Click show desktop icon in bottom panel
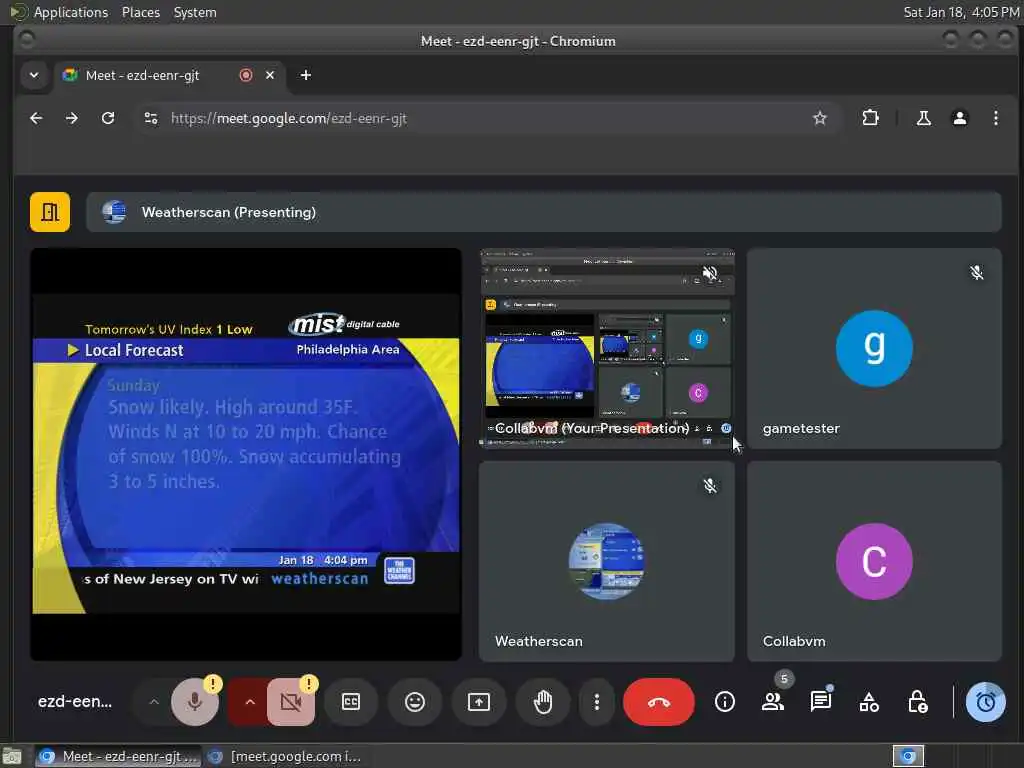 pyautogui.click(x=12, y=756)
